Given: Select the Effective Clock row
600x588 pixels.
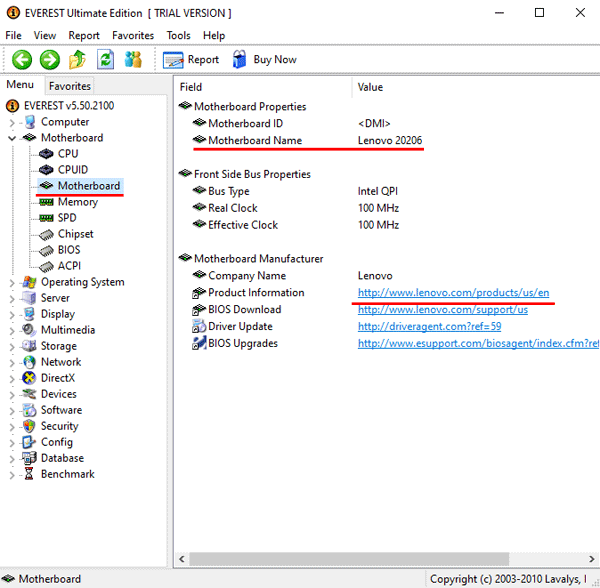Looking at the screenshot, I should pos(296,225).
